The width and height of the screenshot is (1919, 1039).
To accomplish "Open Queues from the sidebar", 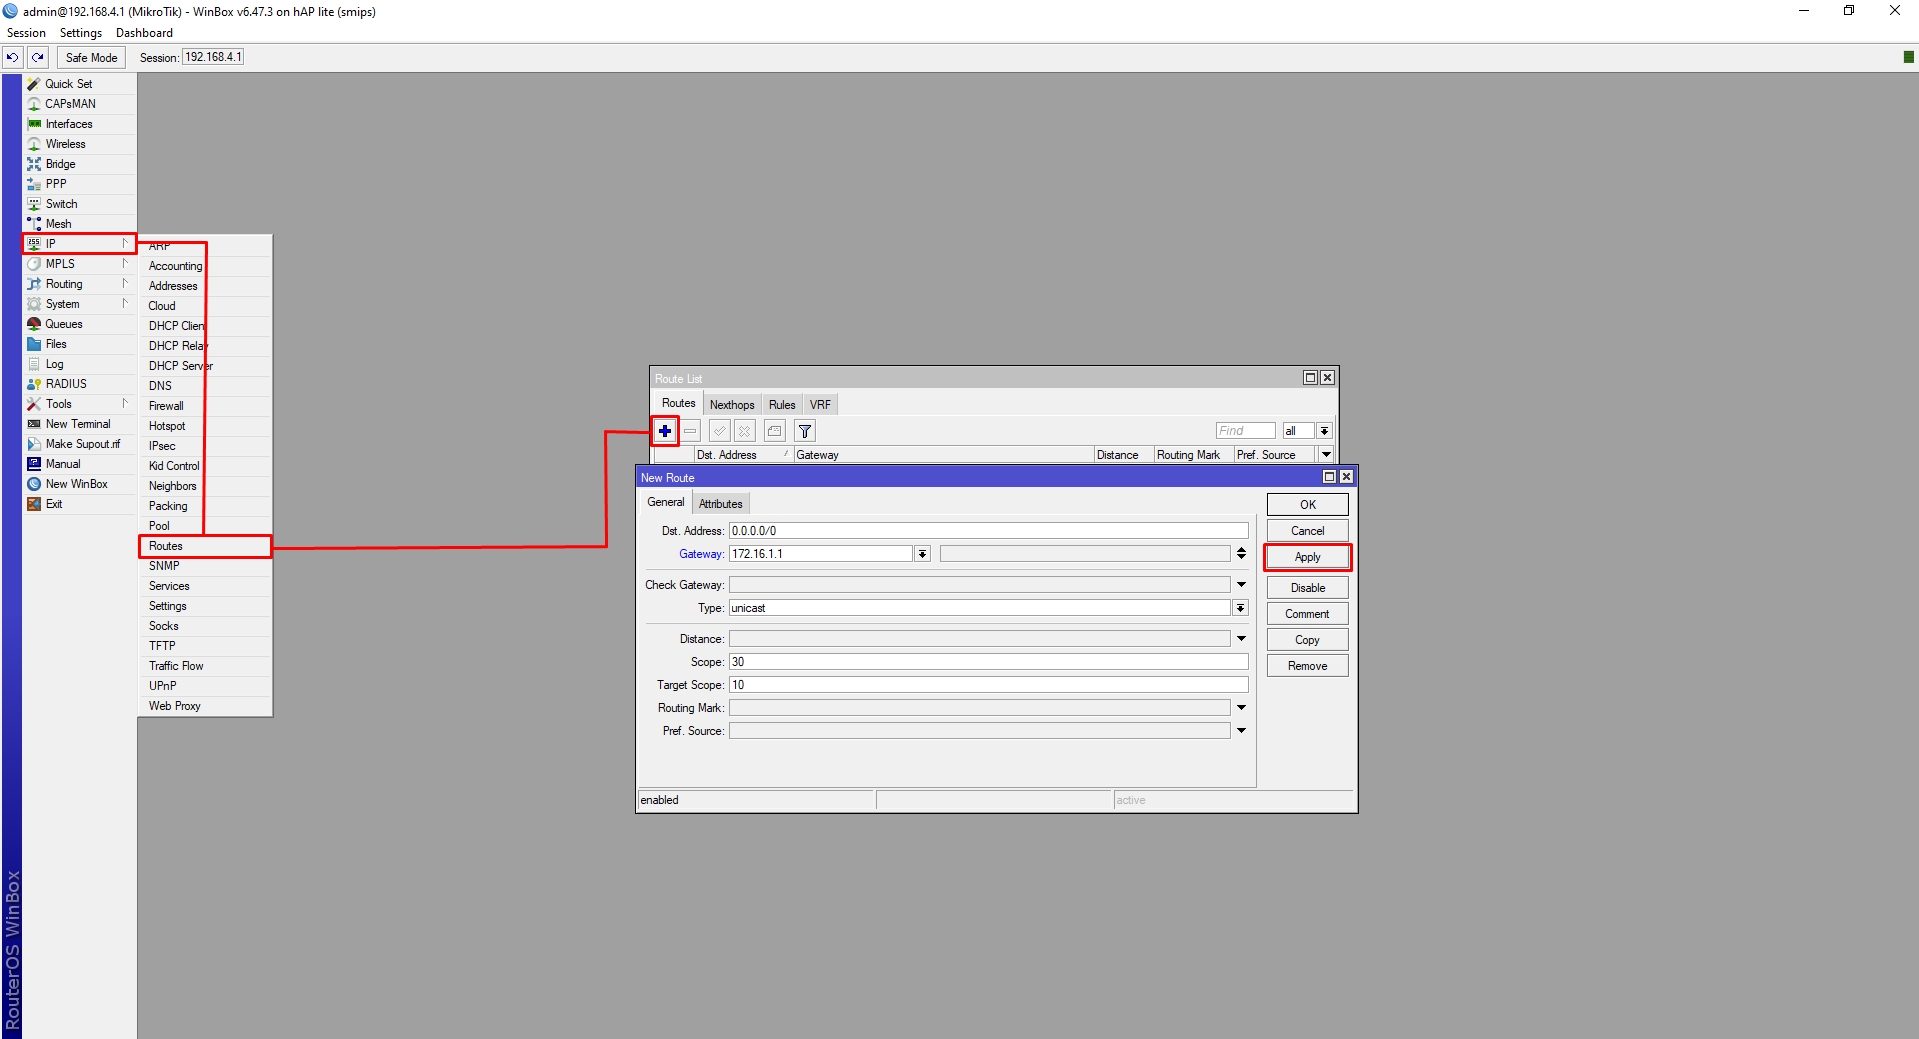I will pos(79,324).
